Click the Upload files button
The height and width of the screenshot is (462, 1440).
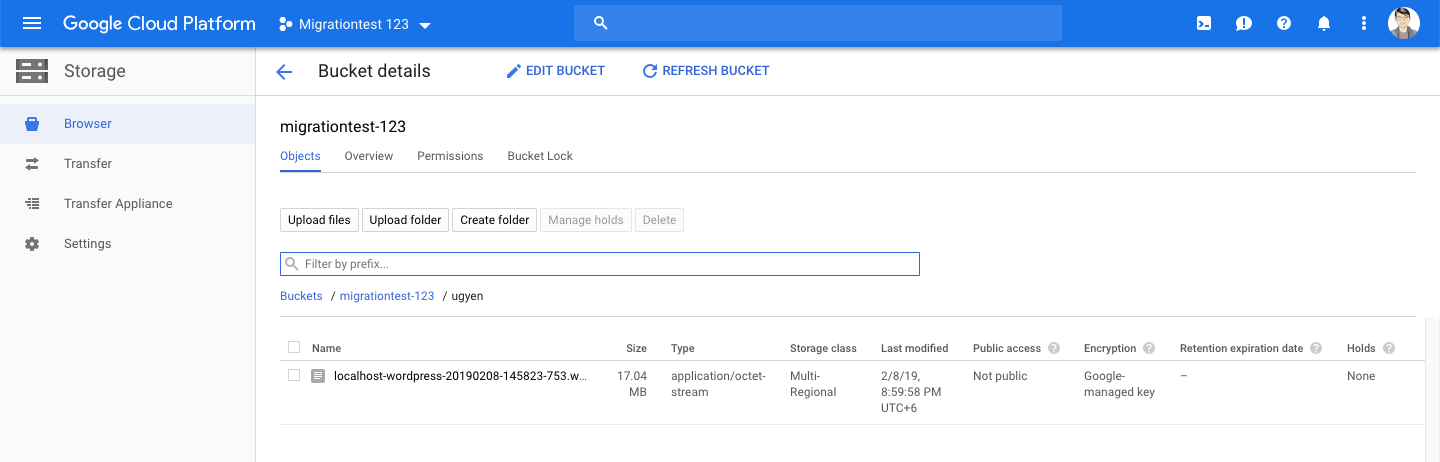pyautogui.click(x=319, y=220)
